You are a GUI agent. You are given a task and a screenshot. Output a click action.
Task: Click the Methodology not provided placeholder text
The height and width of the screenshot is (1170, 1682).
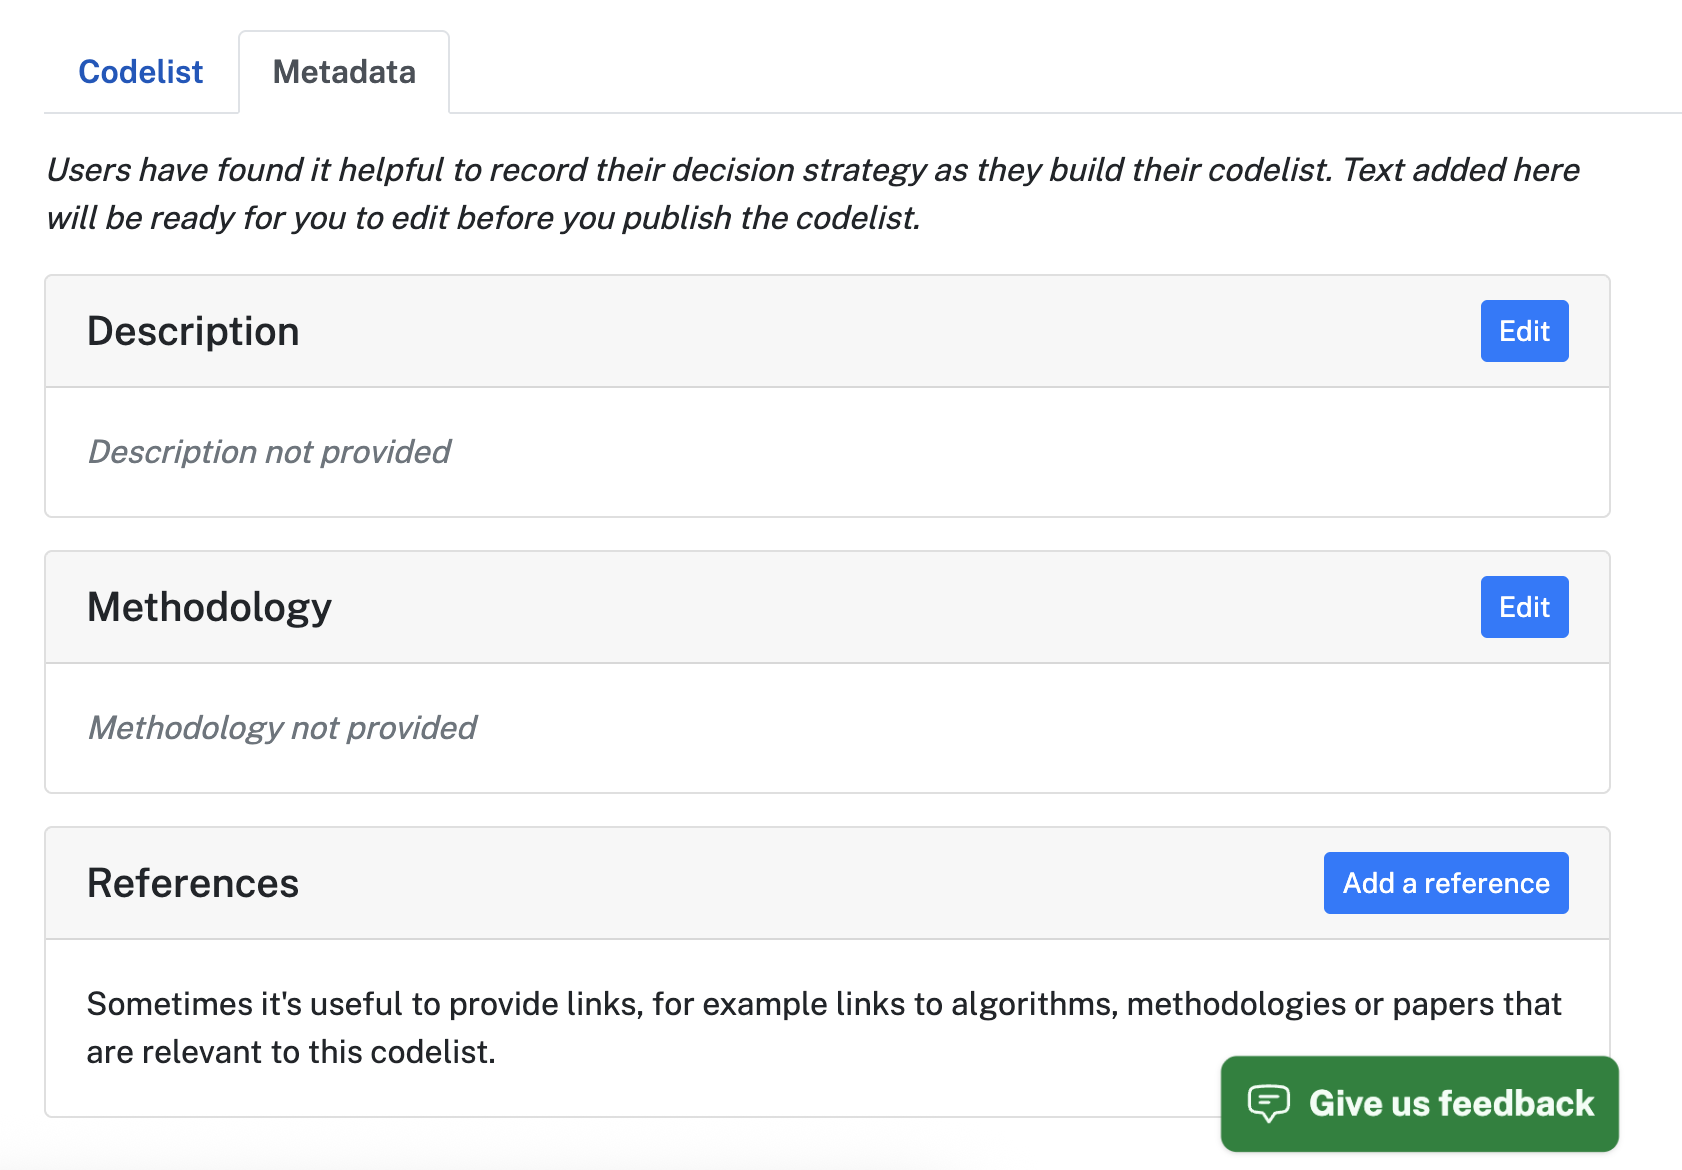[282, 728]
